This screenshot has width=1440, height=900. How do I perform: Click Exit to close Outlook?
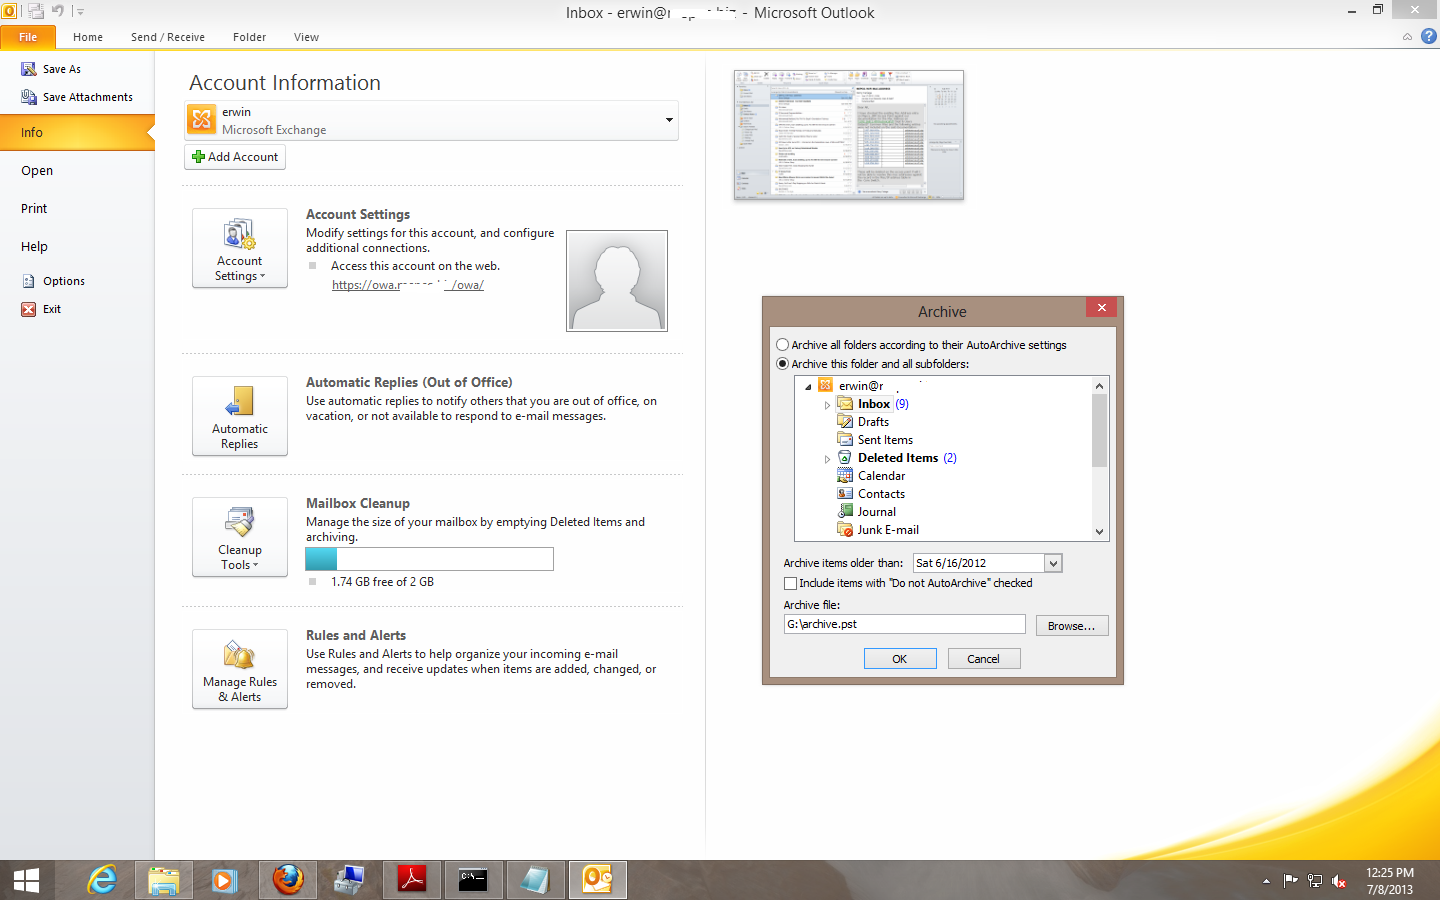pyautogui.click(x=41, y=309)
